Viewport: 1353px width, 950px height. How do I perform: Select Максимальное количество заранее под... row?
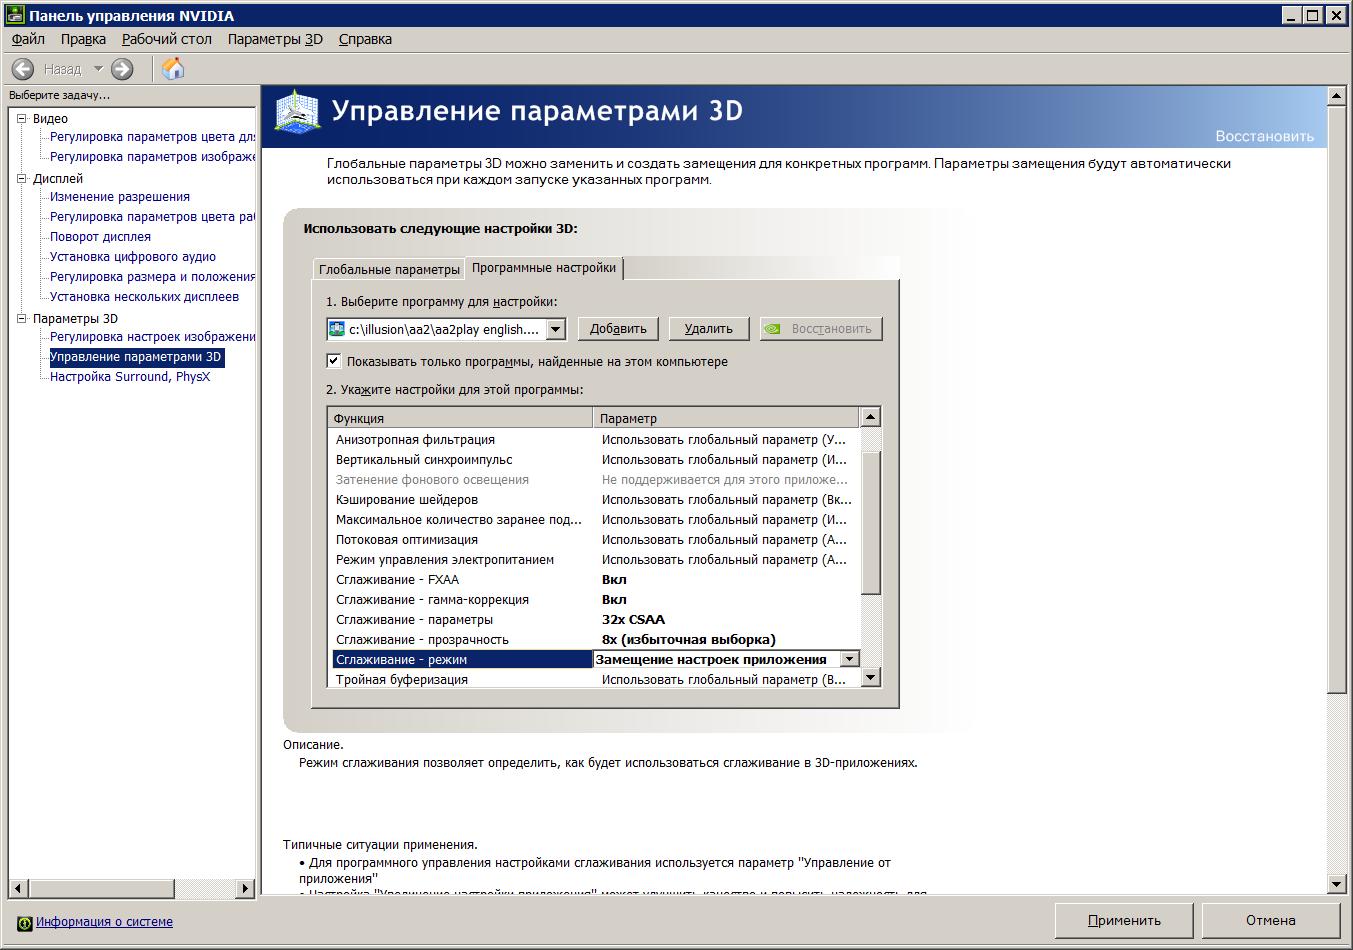pos(594,519)
